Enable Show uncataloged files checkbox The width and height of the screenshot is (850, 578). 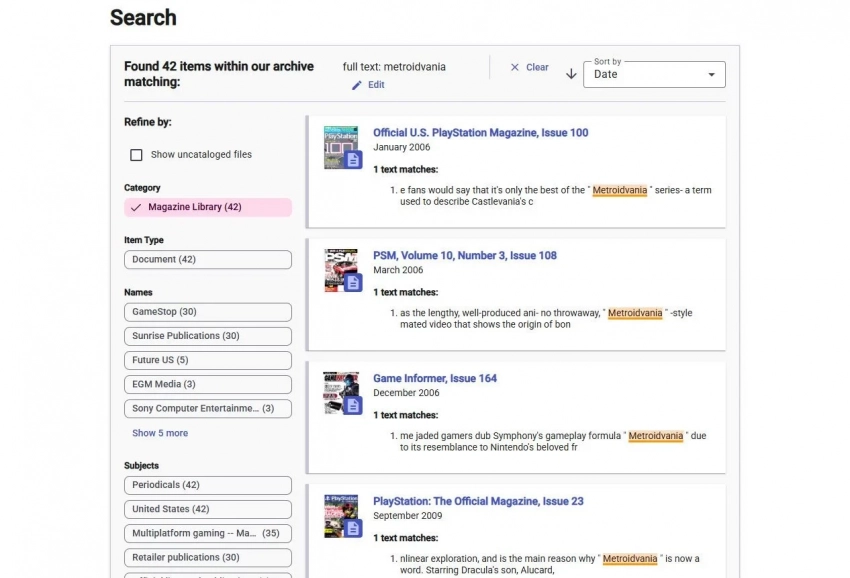point(136,155)
